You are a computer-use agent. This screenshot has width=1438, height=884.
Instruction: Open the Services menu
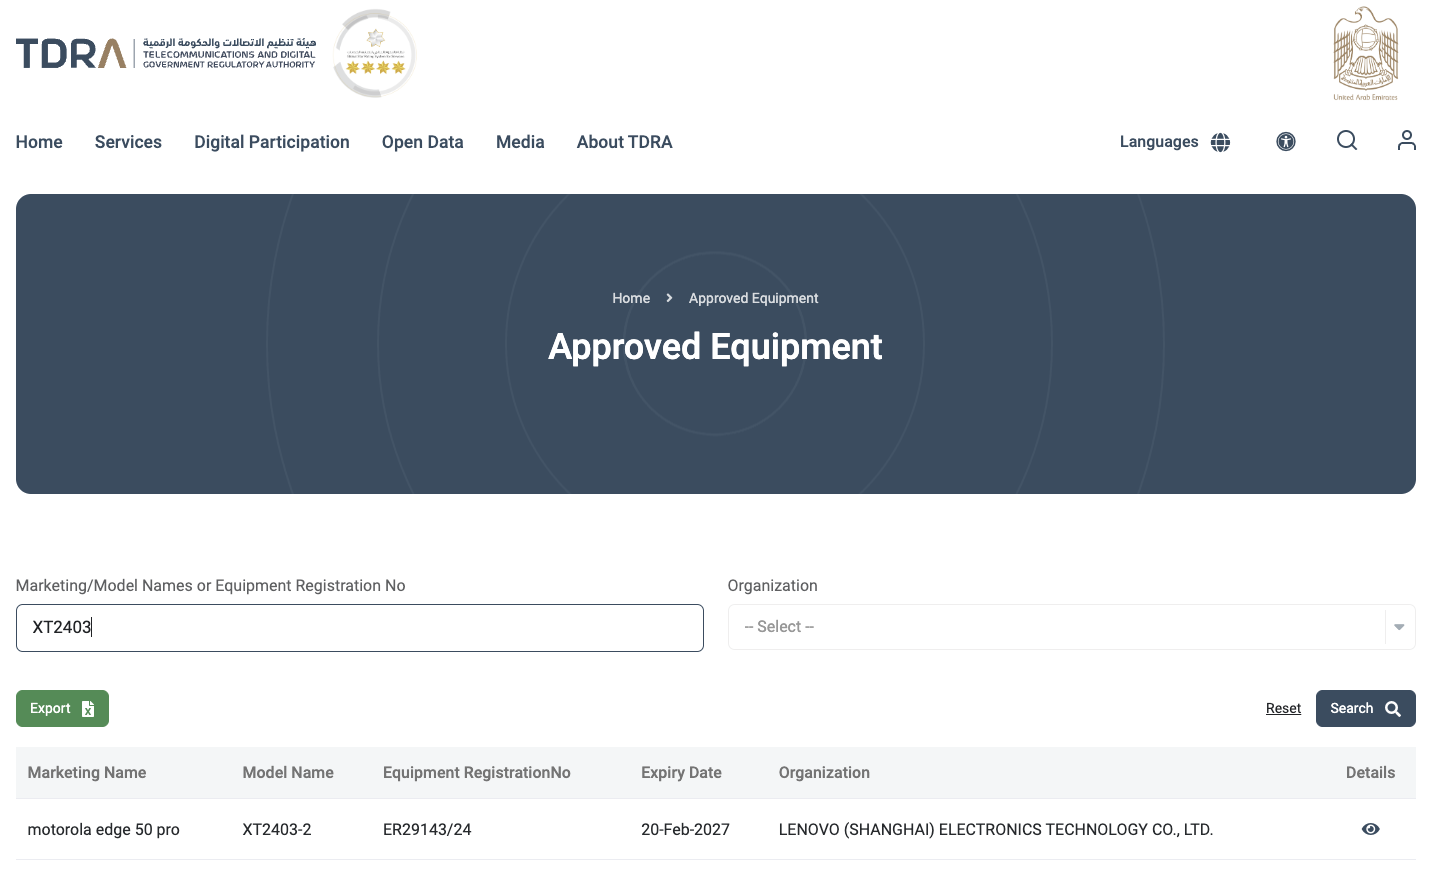pyautogui.click(x=128, y=142)
